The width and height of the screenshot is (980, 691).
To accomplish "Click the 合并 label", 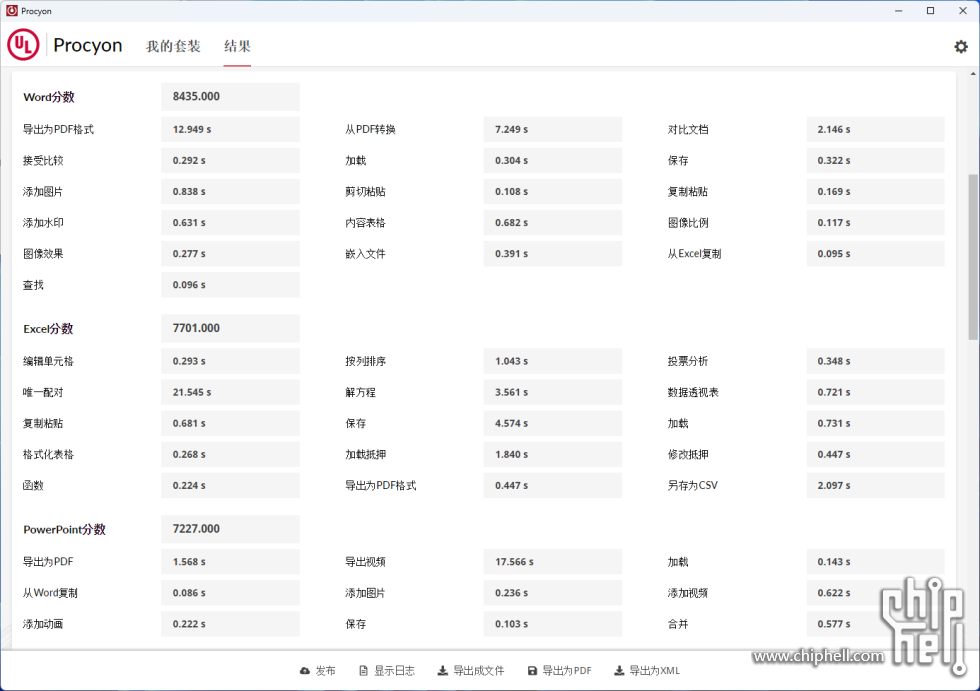I will click(x=678, y=624).
